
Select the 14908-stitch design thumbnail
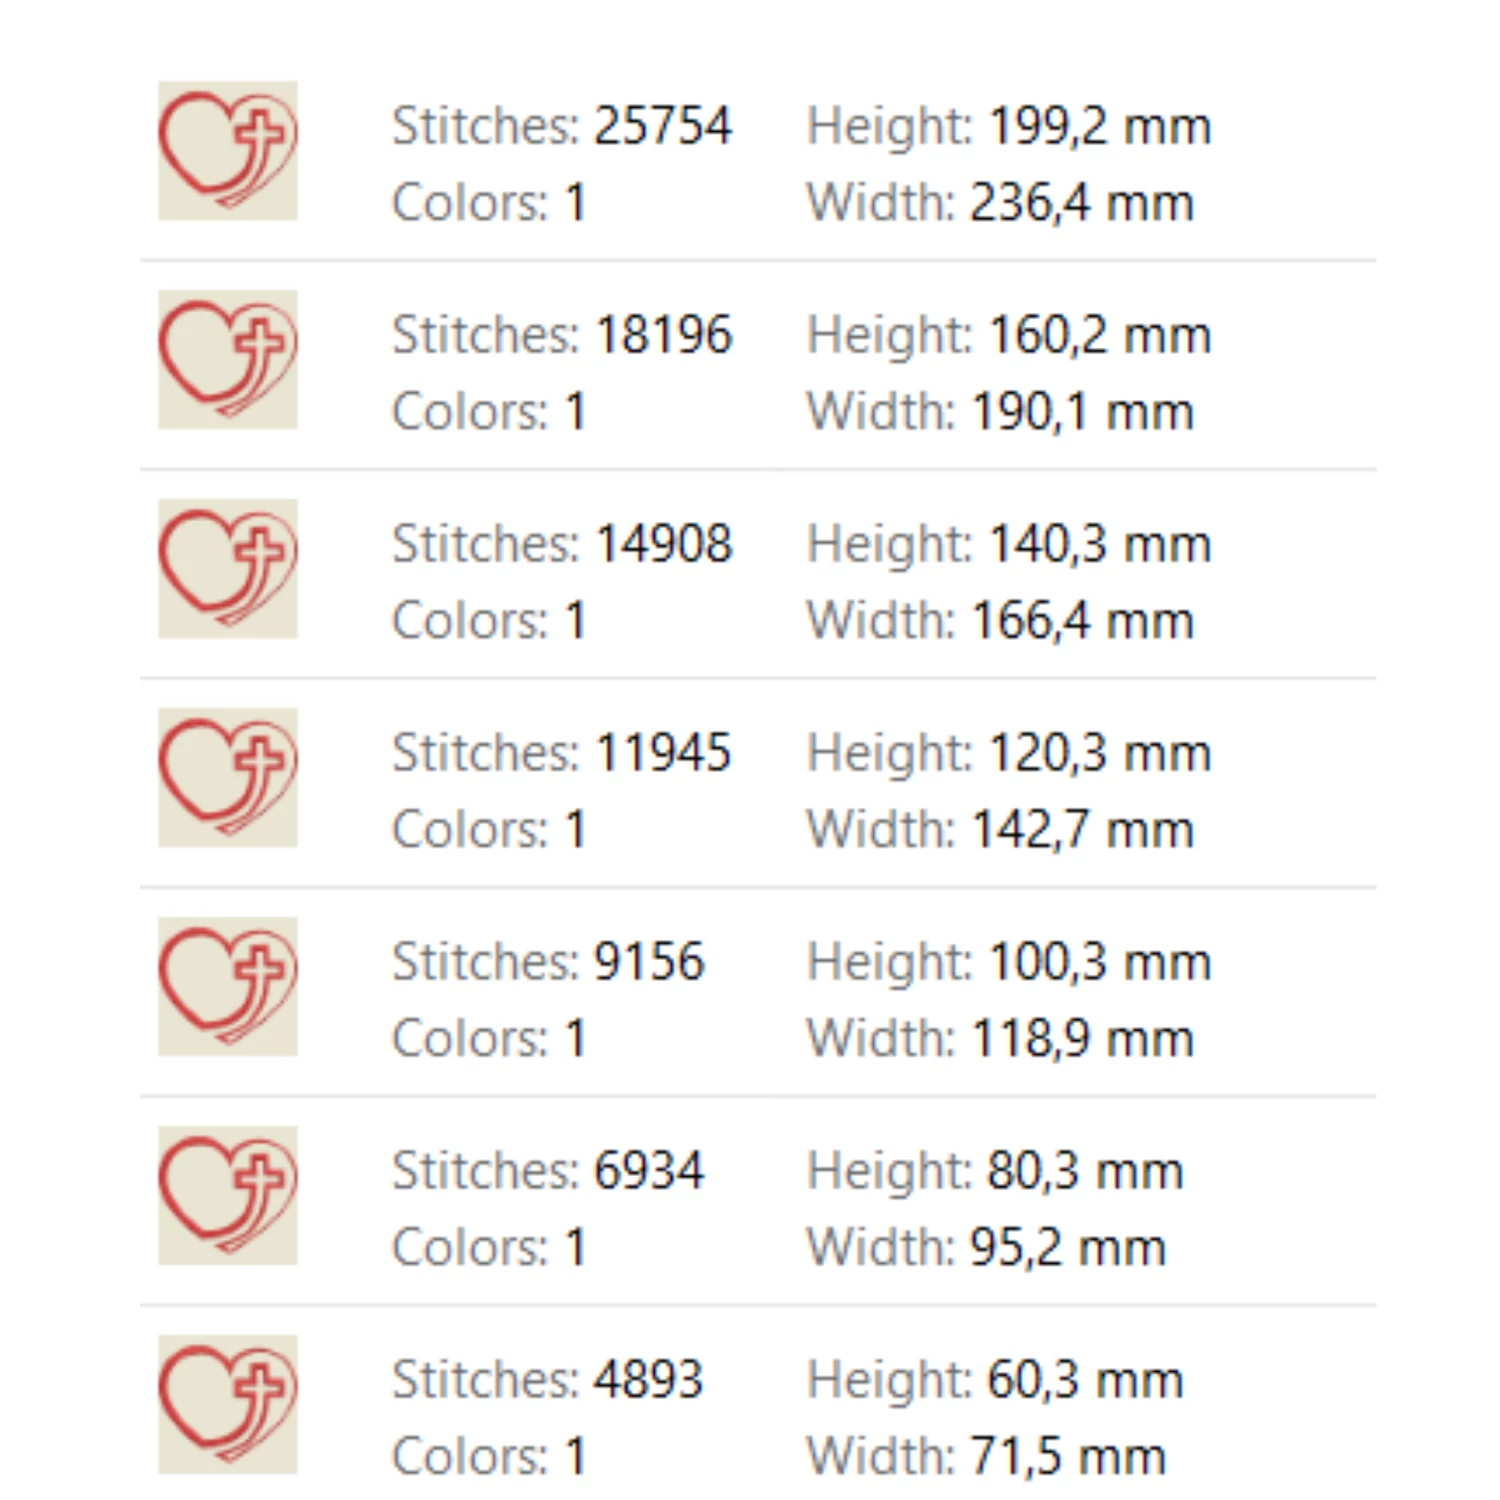(228, 568)
